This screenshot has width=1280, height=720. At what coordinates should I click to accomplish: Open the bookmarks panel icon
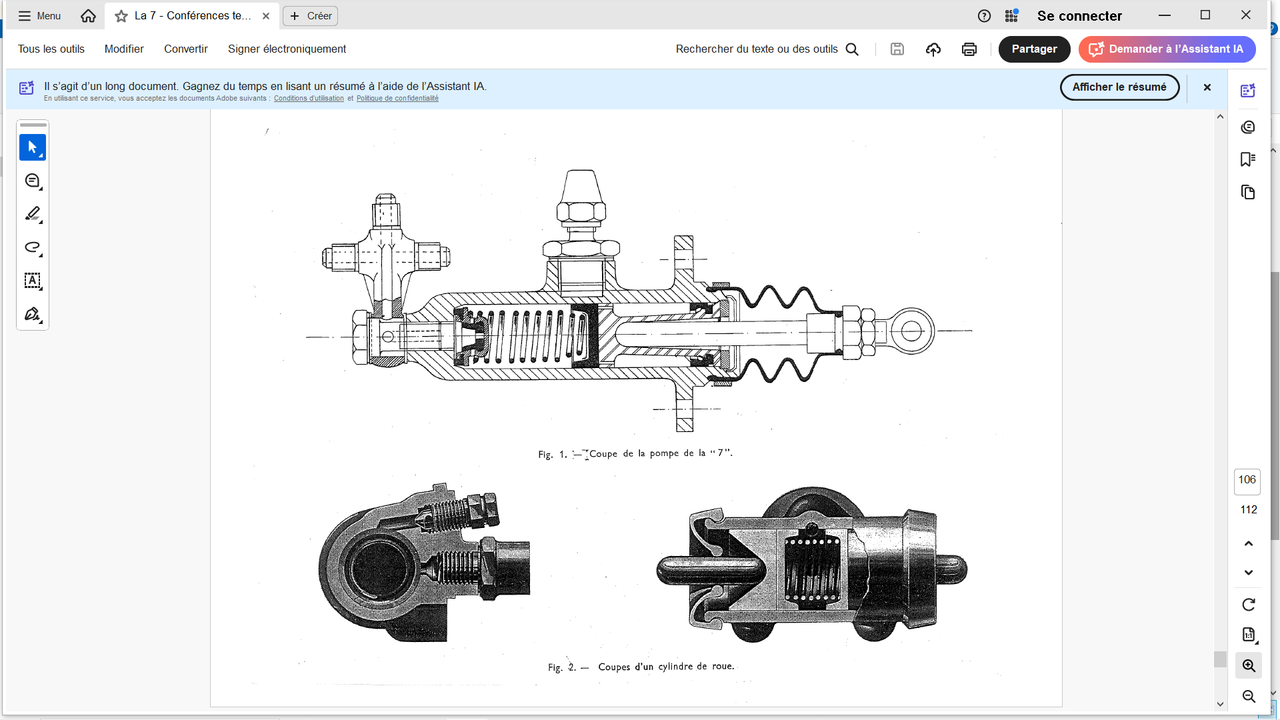click(1247, 159)
